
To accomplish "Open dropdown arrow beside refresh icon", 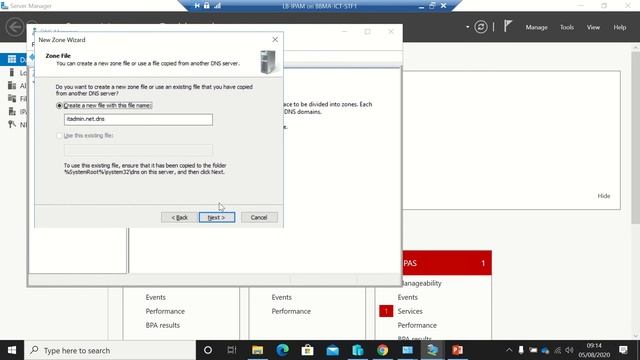I will tap(467, 27).
